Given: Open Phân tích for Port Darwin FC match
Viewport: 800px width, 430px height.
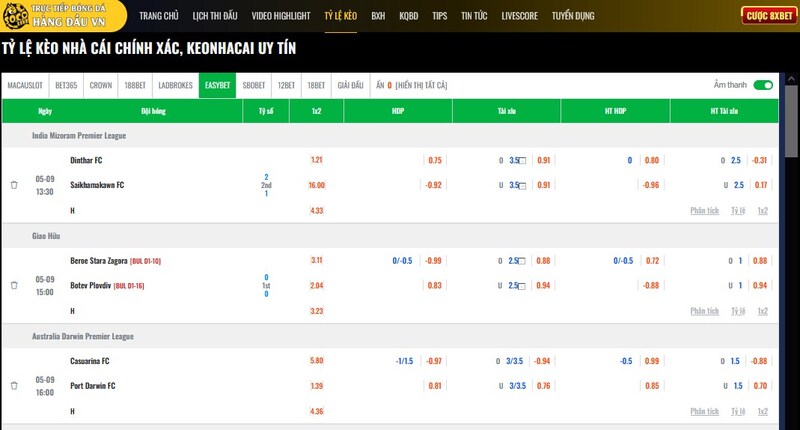Looking at the screenshot, I should coord(704,412).
